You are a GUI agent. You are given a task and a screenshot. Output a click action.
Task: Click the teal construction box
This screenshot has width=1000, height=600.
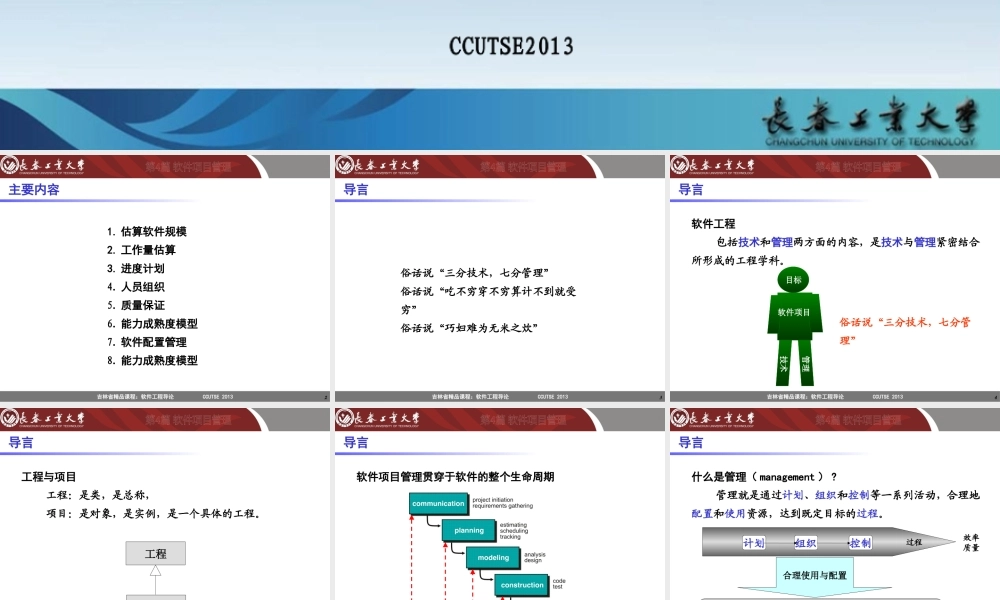pos(522,585)
